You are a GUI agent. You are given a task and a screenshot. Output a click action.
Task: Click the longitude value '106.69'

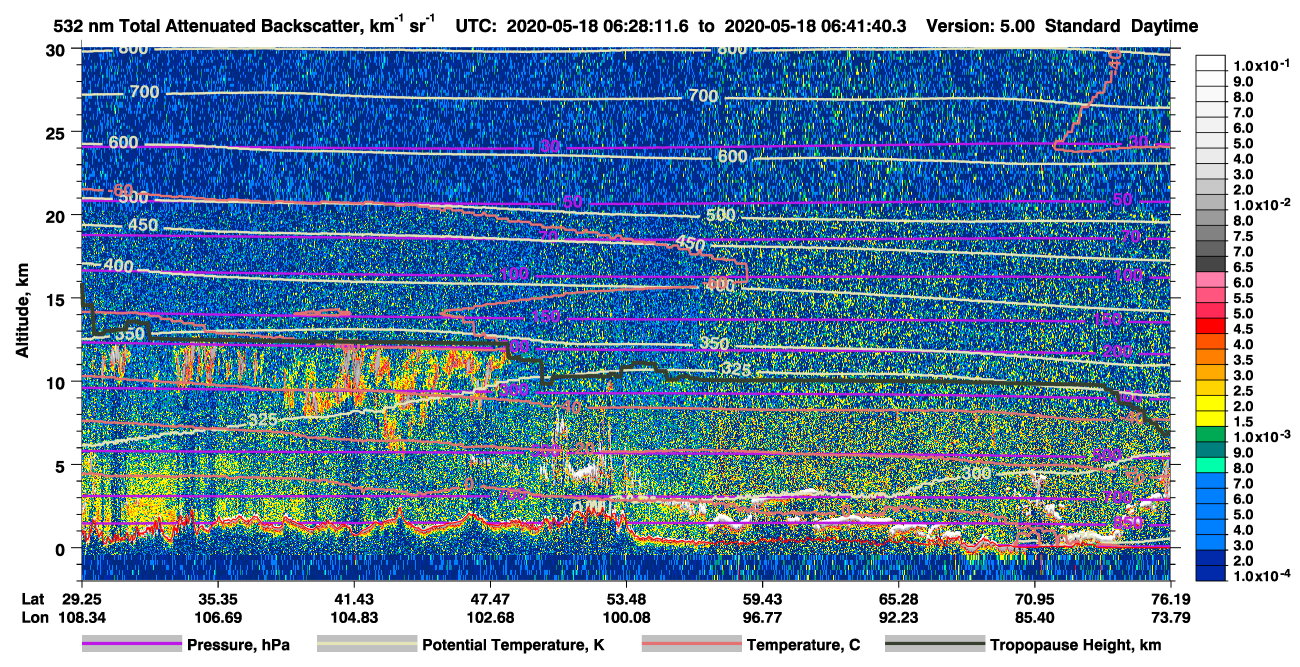tap(218, 617)
